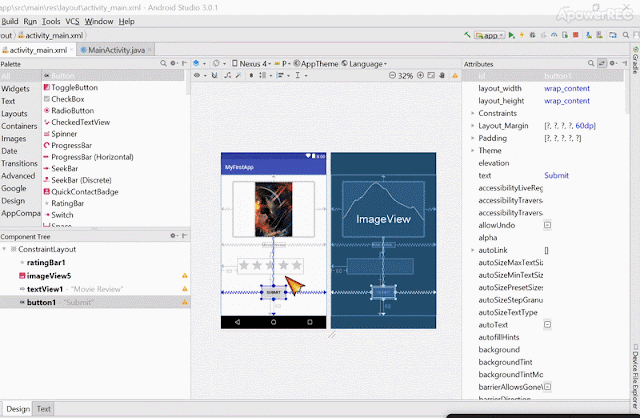The width and height of the screenshot is (640, 418).
Task: Select RatingBar in the palette
Action: 67,203
